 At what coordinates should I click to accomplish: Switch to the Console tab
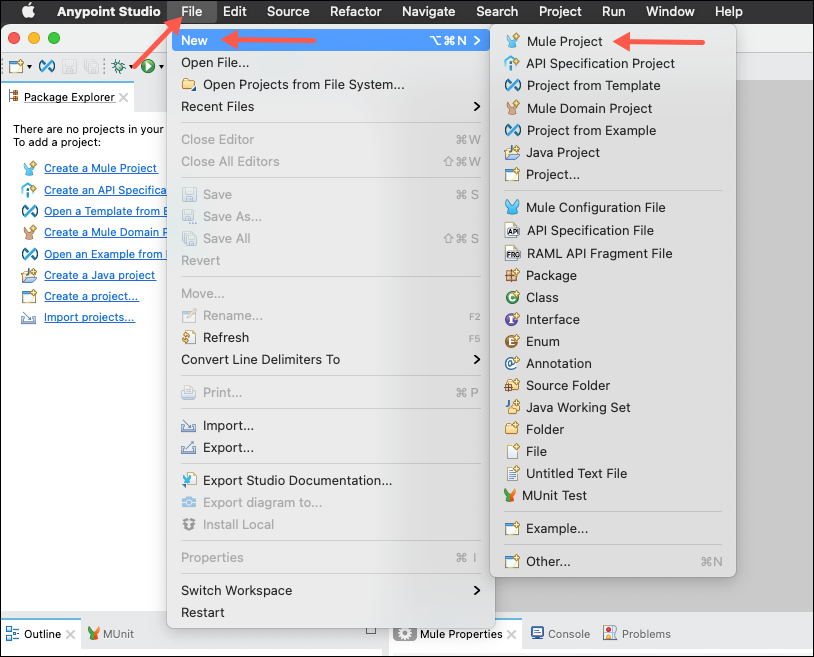(560, 634)
